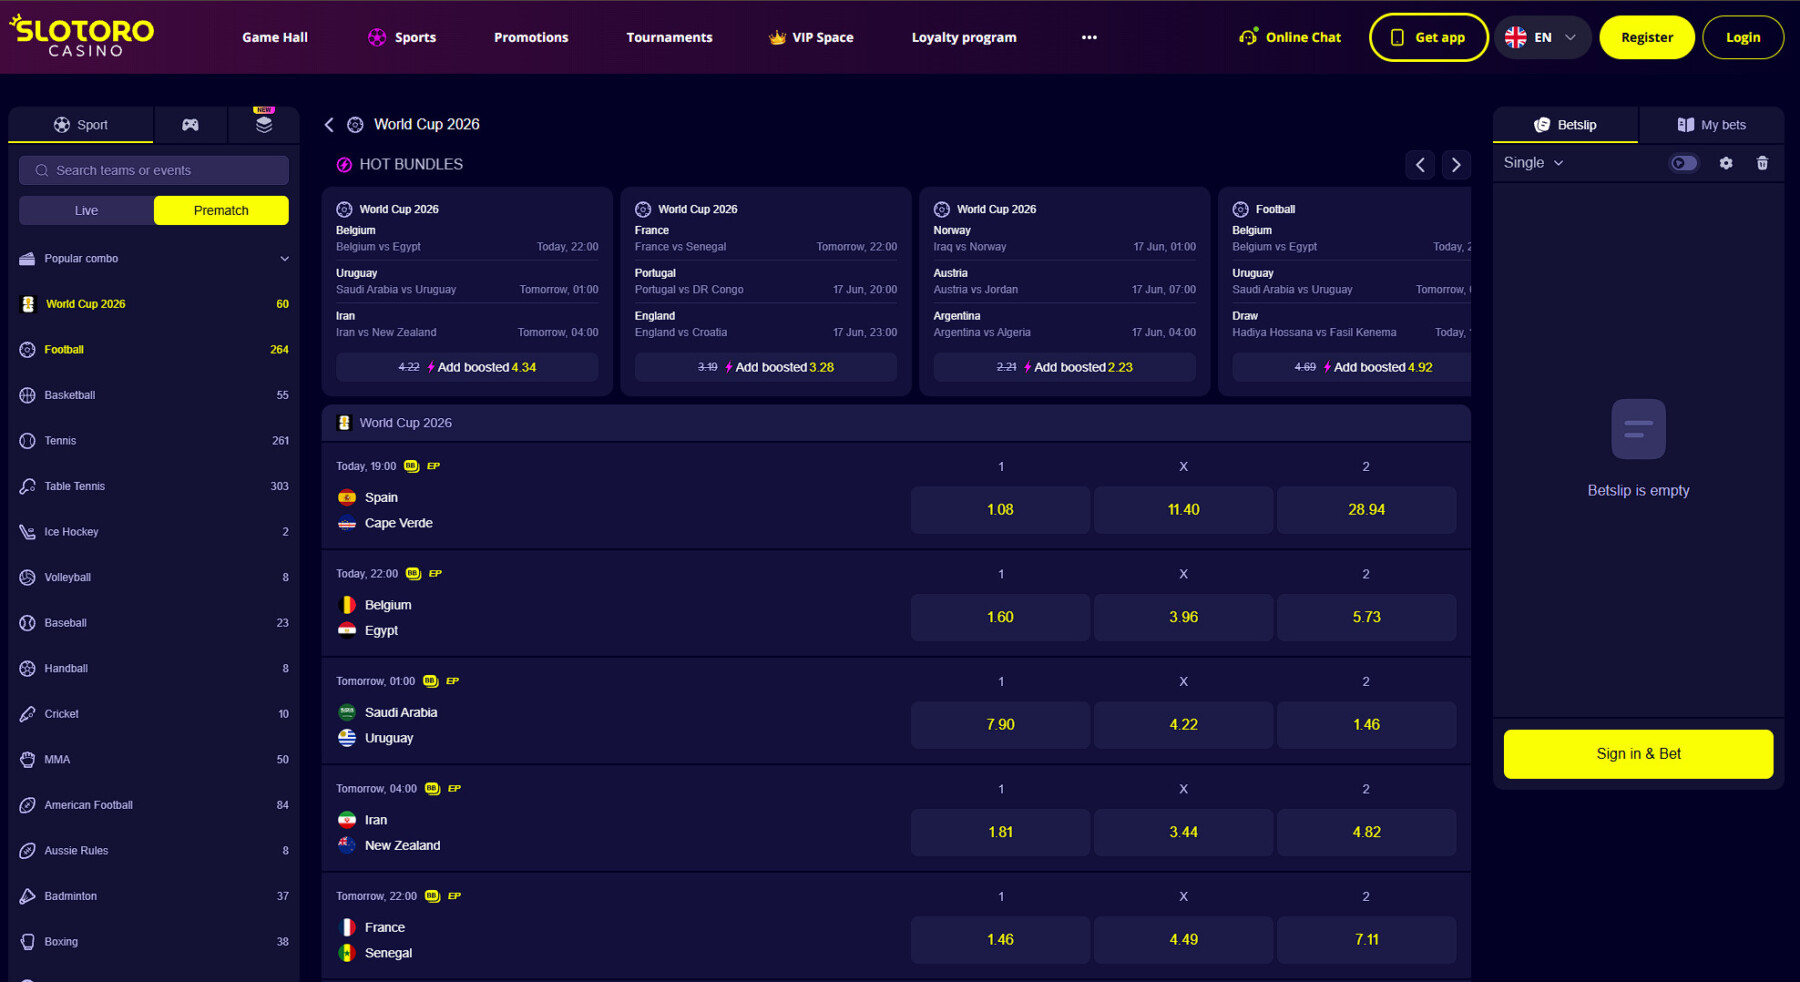The height and width of the screenshot is (982, 1800).
Task: Add boosted 3.28 France bundle
Action: (766, 367)
